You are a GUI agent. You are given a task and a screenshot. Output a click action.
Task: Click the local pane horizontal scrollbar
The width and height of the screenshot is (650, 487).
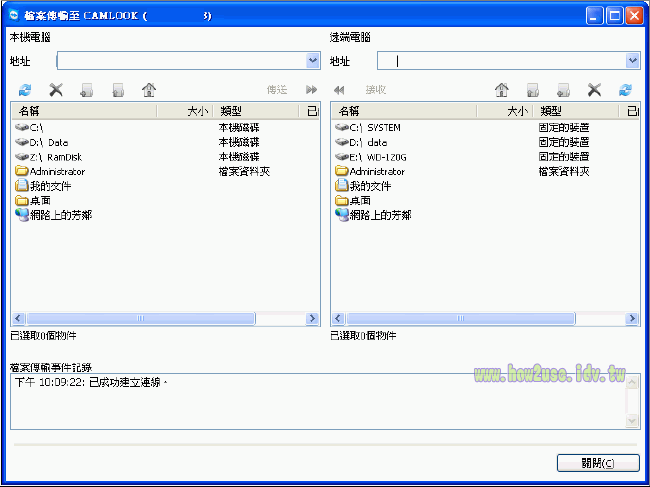[x=140, y=319]
